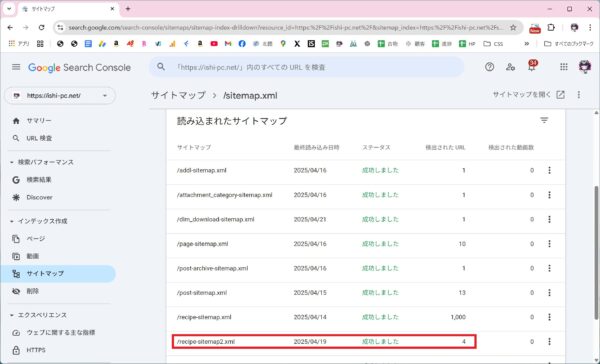Show more bookmarks with the chevron
The width and height of the screenshot is (600, 364).
point(527,44)
